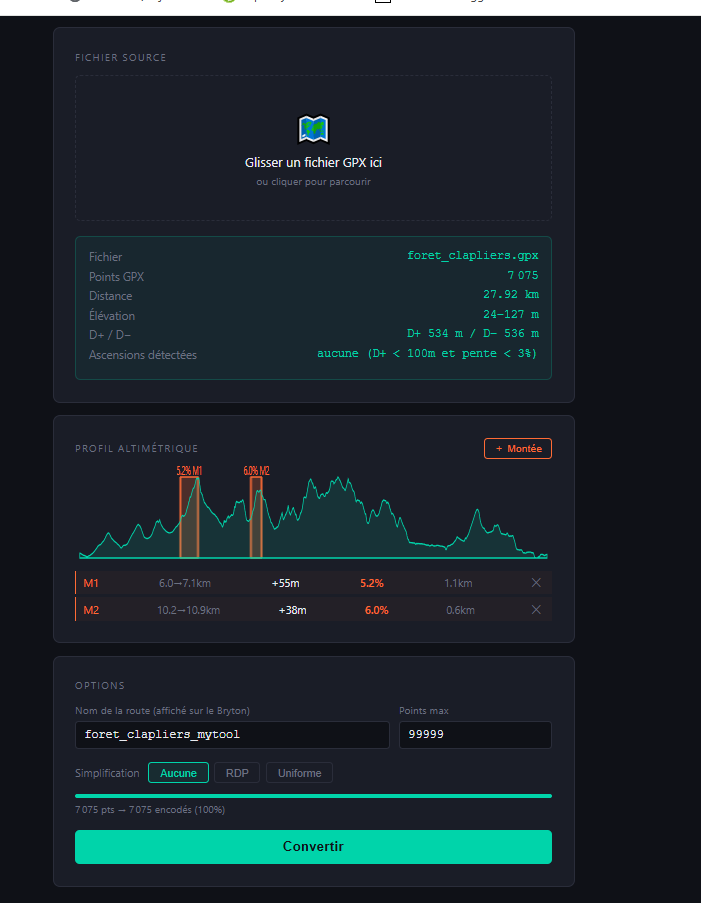Click the 5.2% M1 label above chart

pos(189,471)
